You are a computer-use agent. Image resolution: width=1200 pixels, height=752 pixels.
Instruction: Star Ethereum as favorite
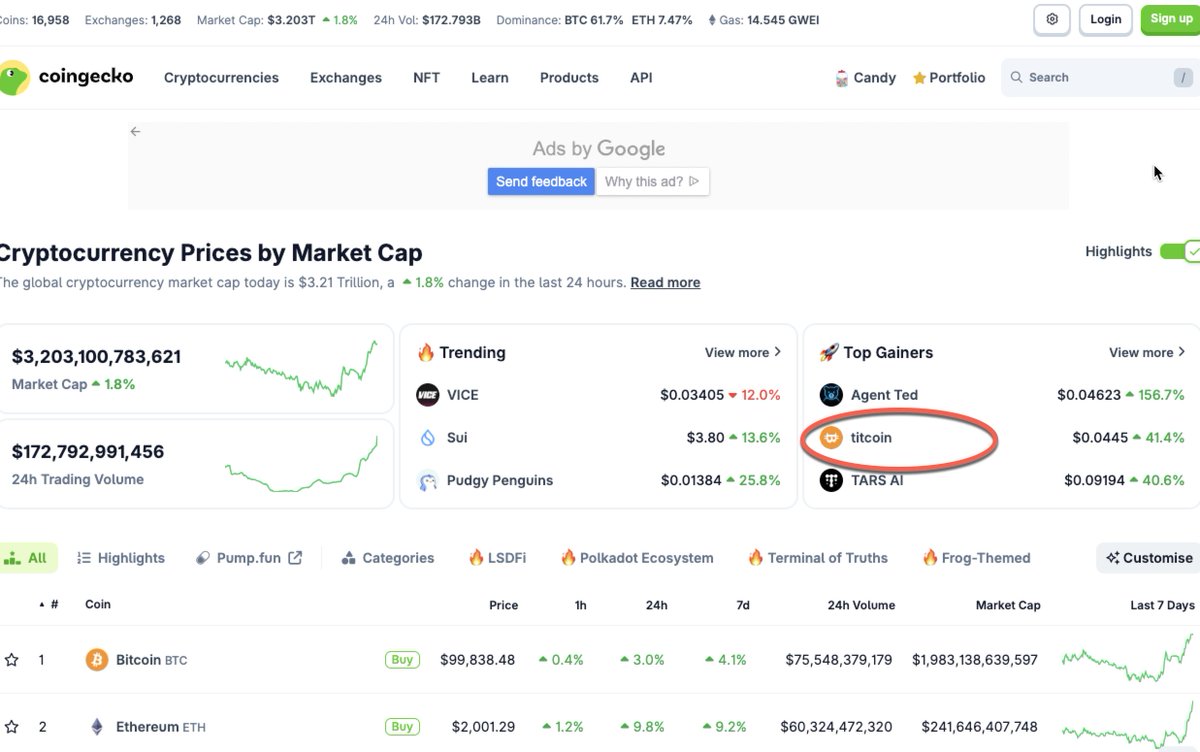[x=12, y=727]
